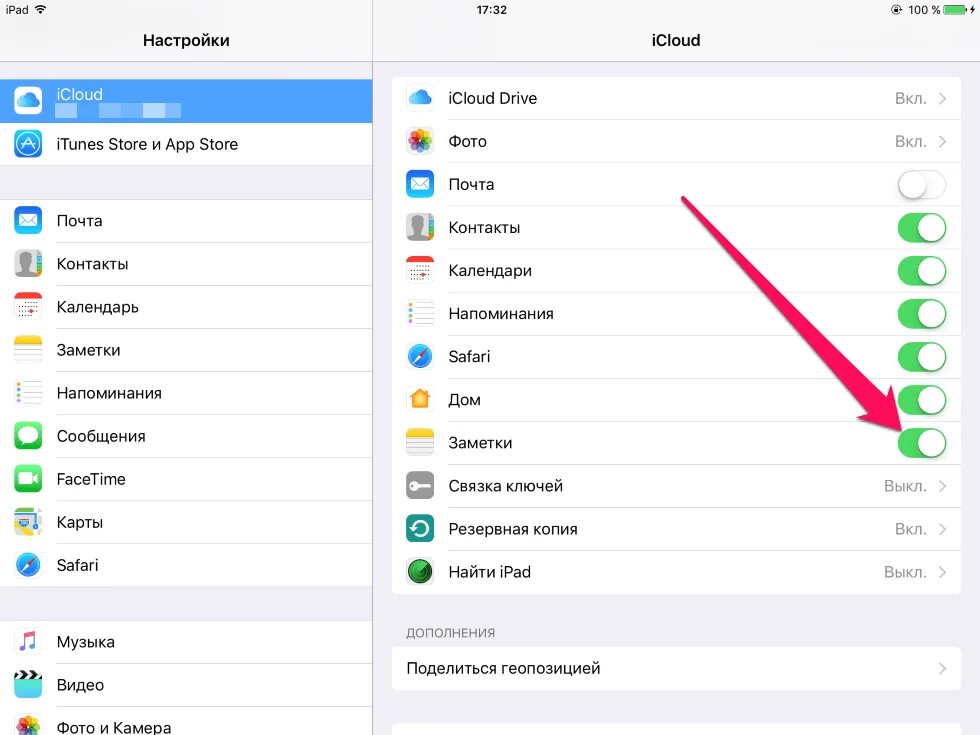Tap the Календарь icon in sidebar
Screen dimensions: 980x735
28,306
